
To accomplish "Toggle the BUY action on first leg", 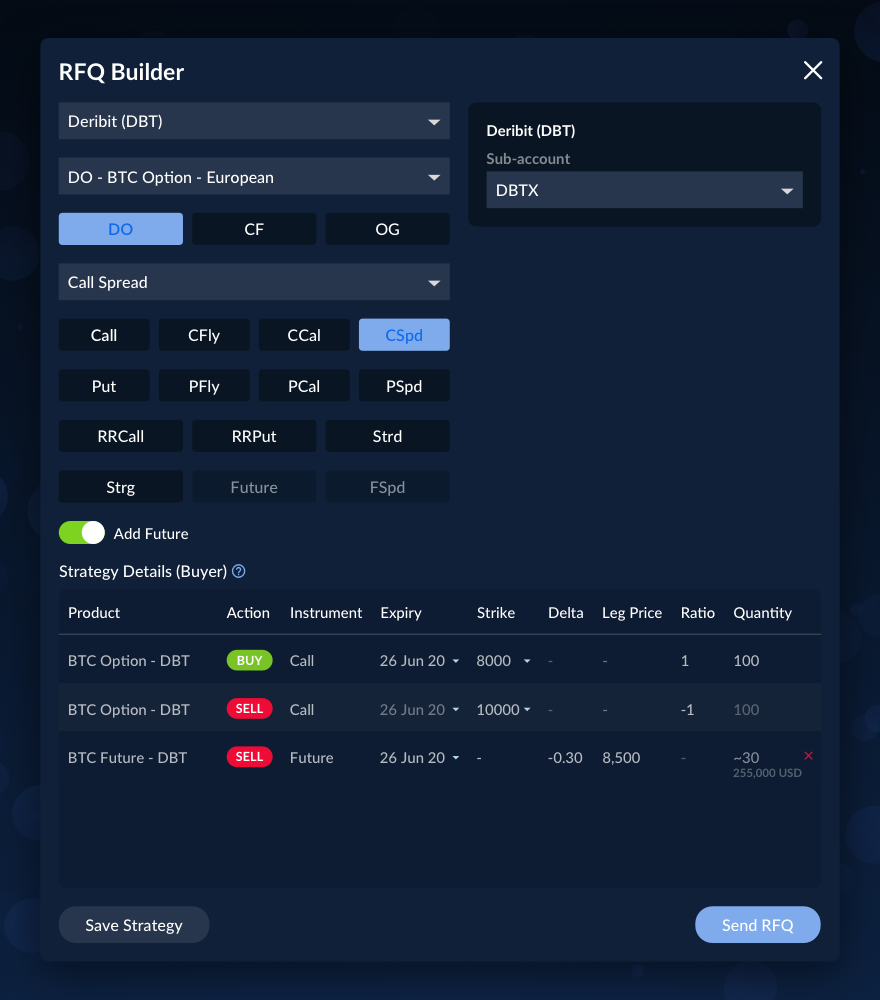I will click(x=249, y=661).
